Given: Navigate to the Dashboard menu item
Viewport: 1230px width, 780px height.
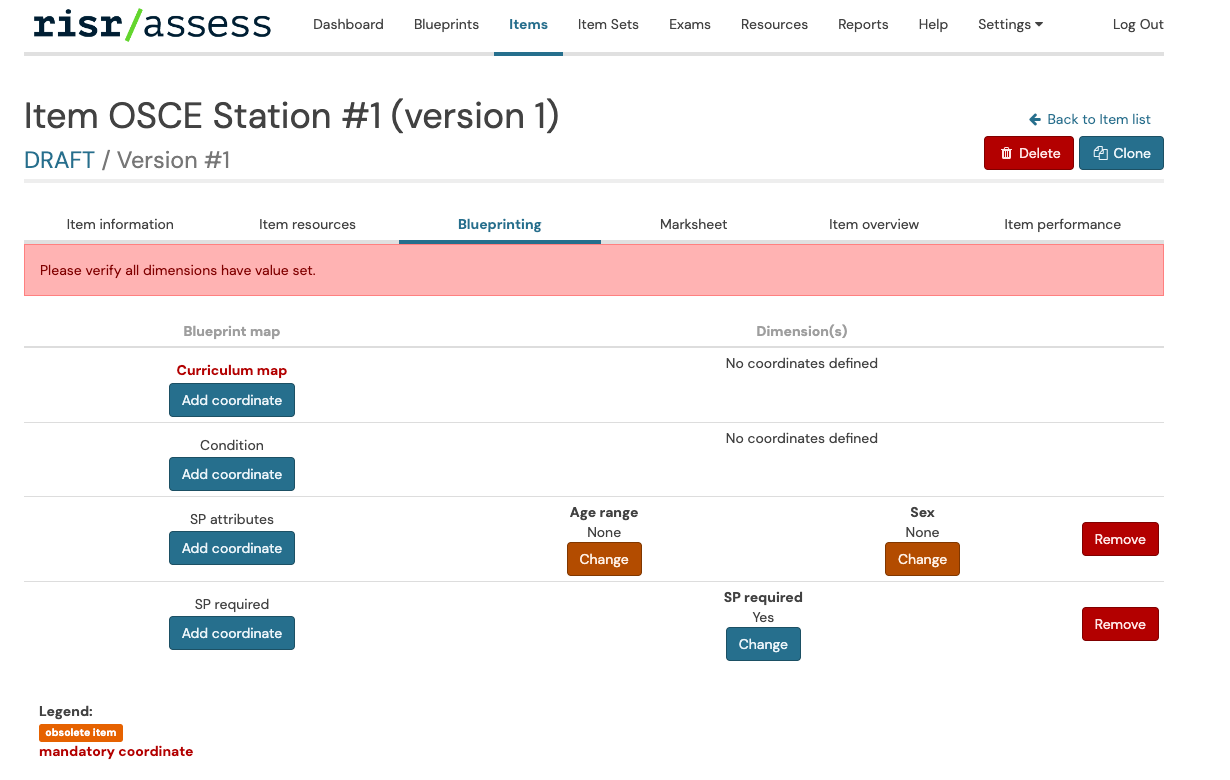Looking at the screenshot, I should [x=348, y=24].
